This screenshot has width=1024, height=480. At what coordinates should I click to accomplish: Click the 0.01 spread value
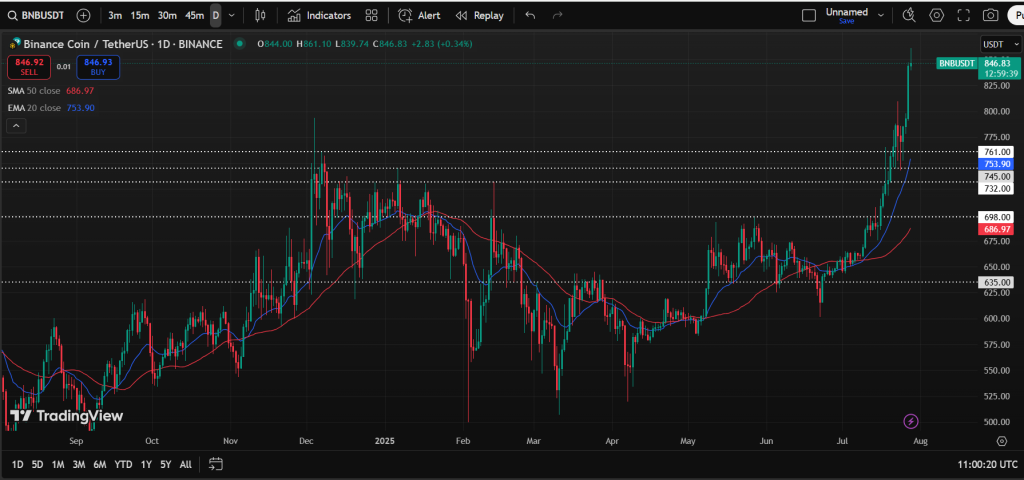63,67
